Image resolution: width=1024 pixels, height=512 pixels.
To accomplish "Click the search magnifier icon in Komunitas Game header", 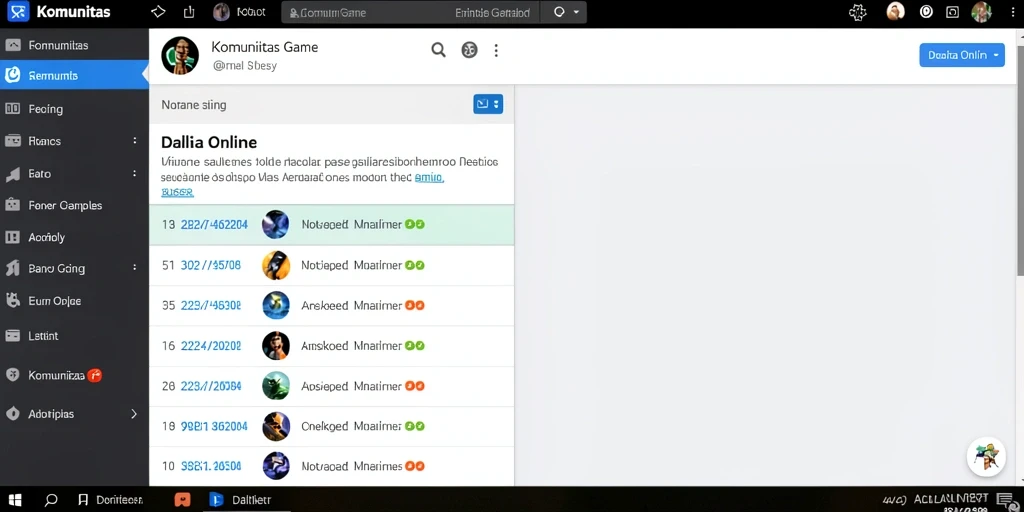I will click(x=438, y=50).
